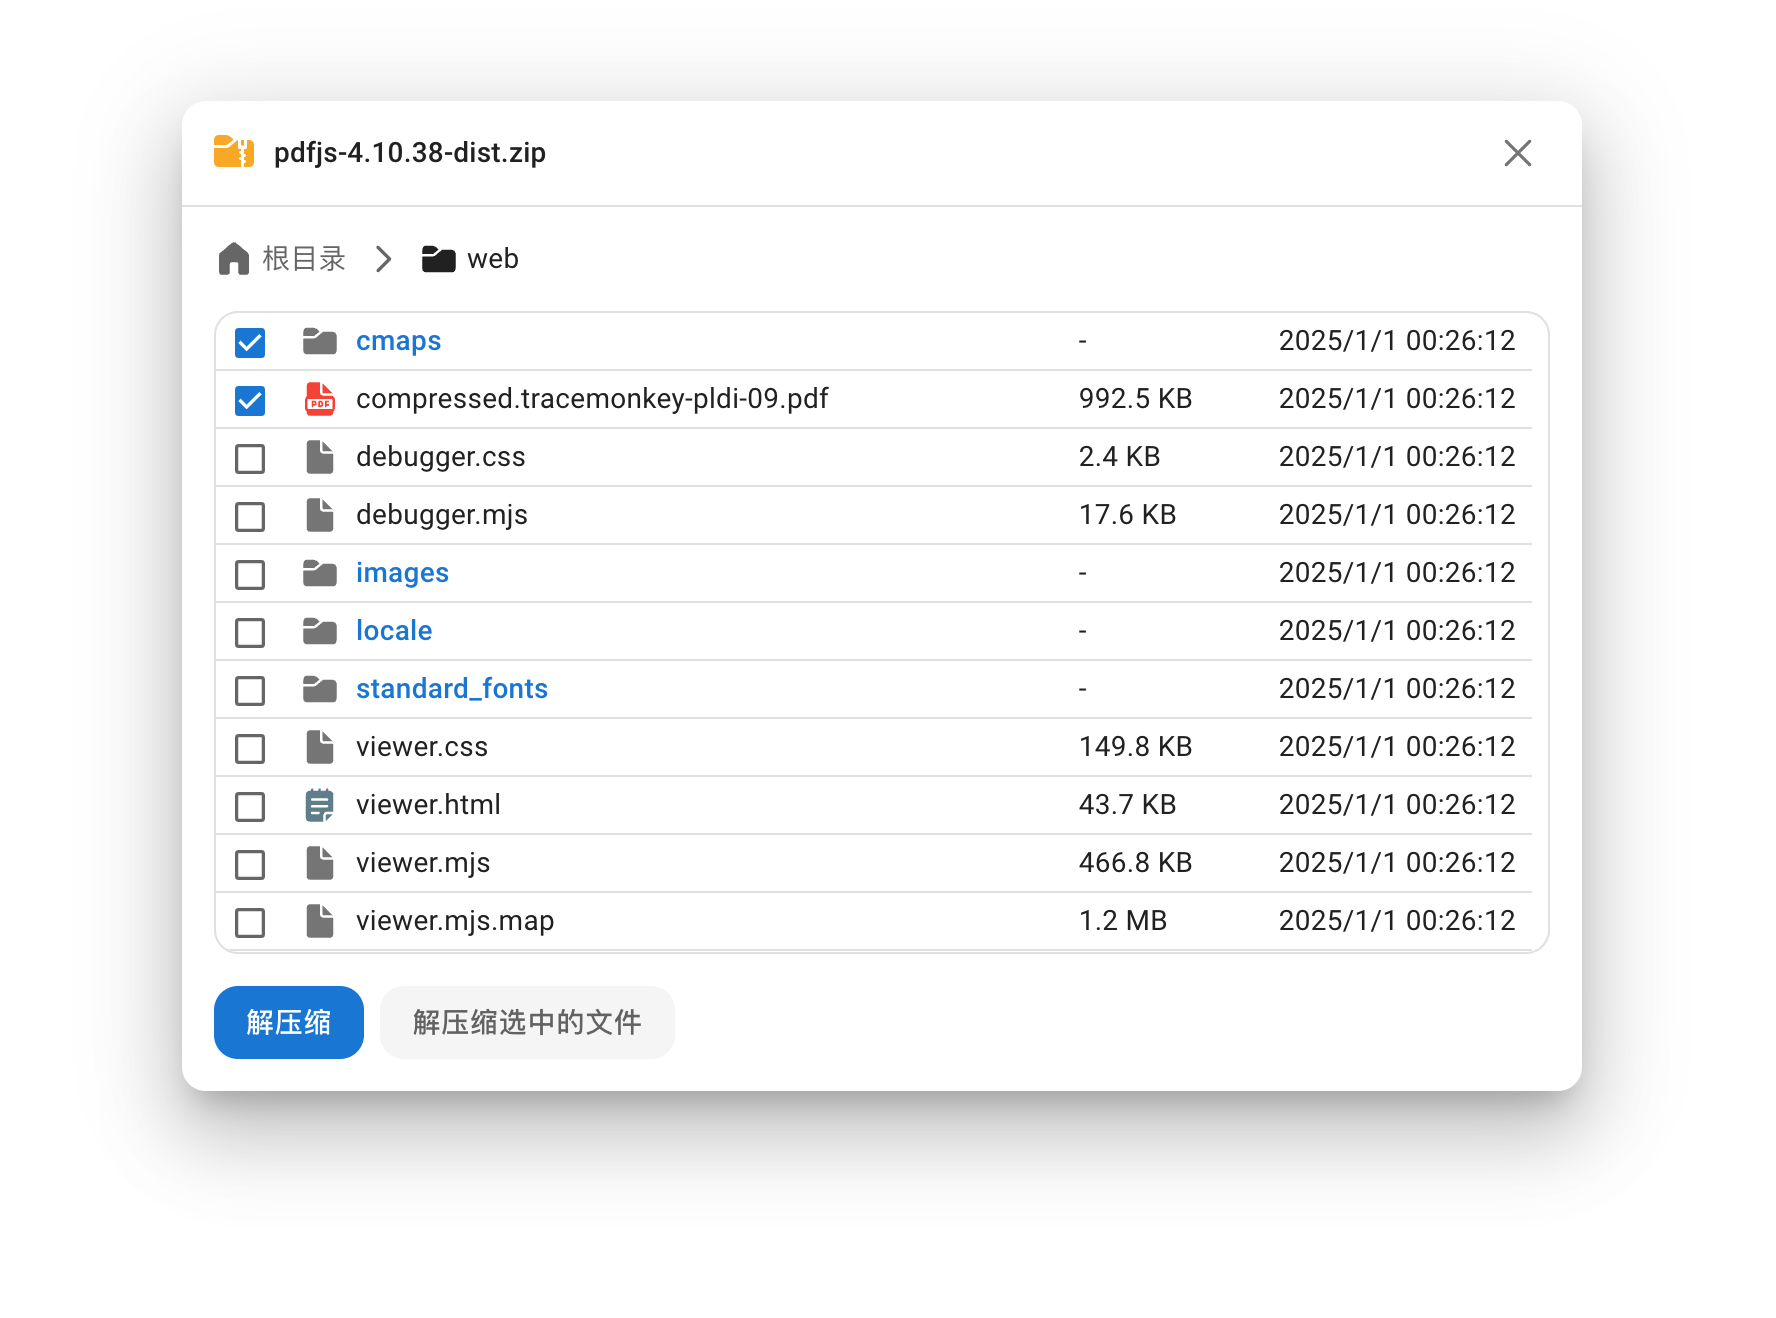The height and width of the screenshot is (1318, 1776).
Task: Uncheck the cmaps folder checkbox
Action: [x=249, y=342]
